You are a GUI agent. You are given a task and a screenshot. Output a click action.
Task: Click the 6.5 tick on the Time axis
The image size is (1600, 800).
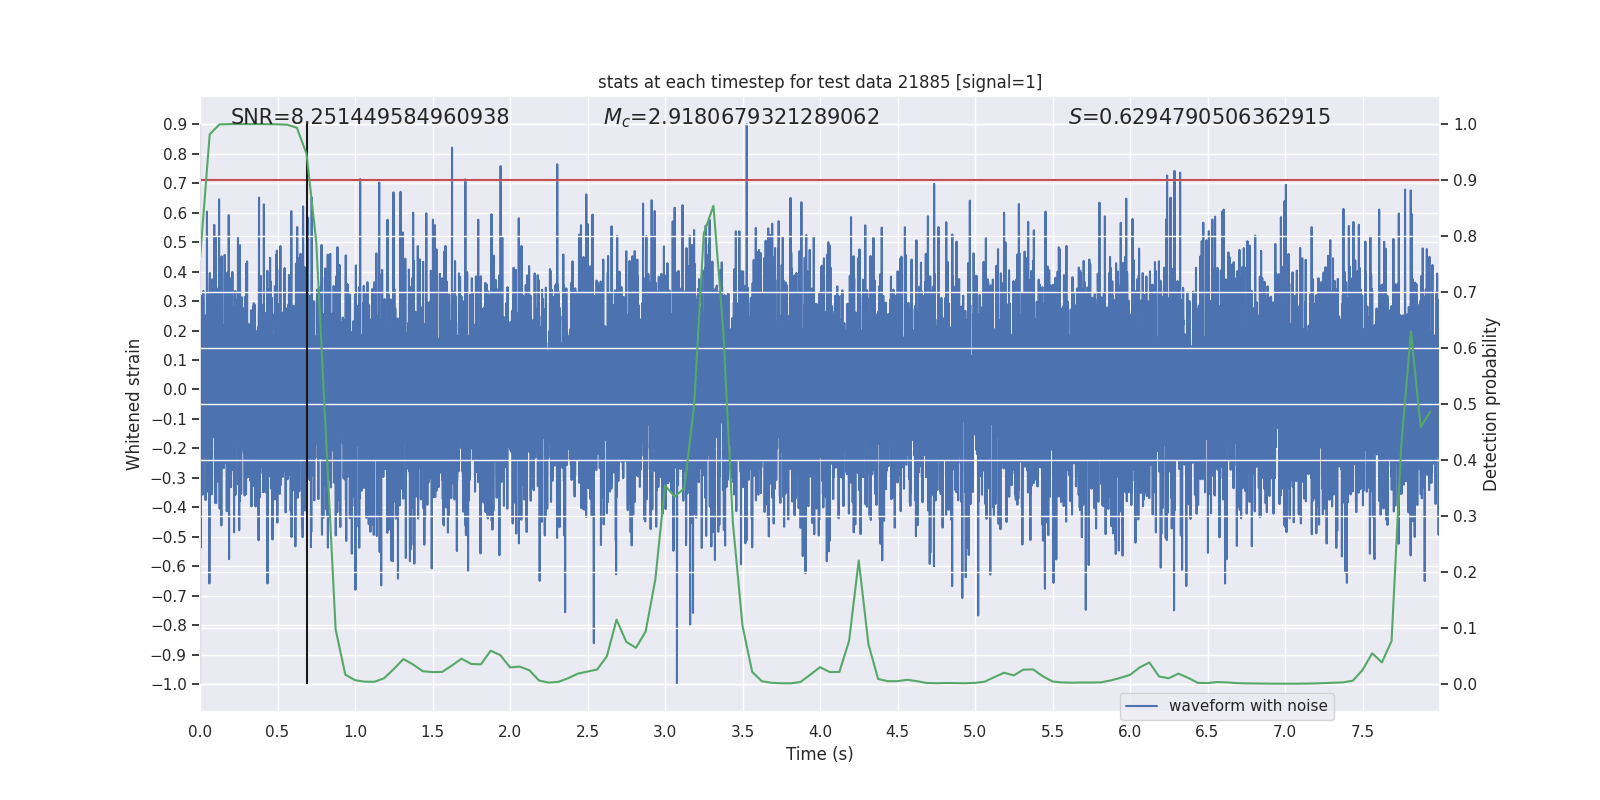[x=1207, y=731]
